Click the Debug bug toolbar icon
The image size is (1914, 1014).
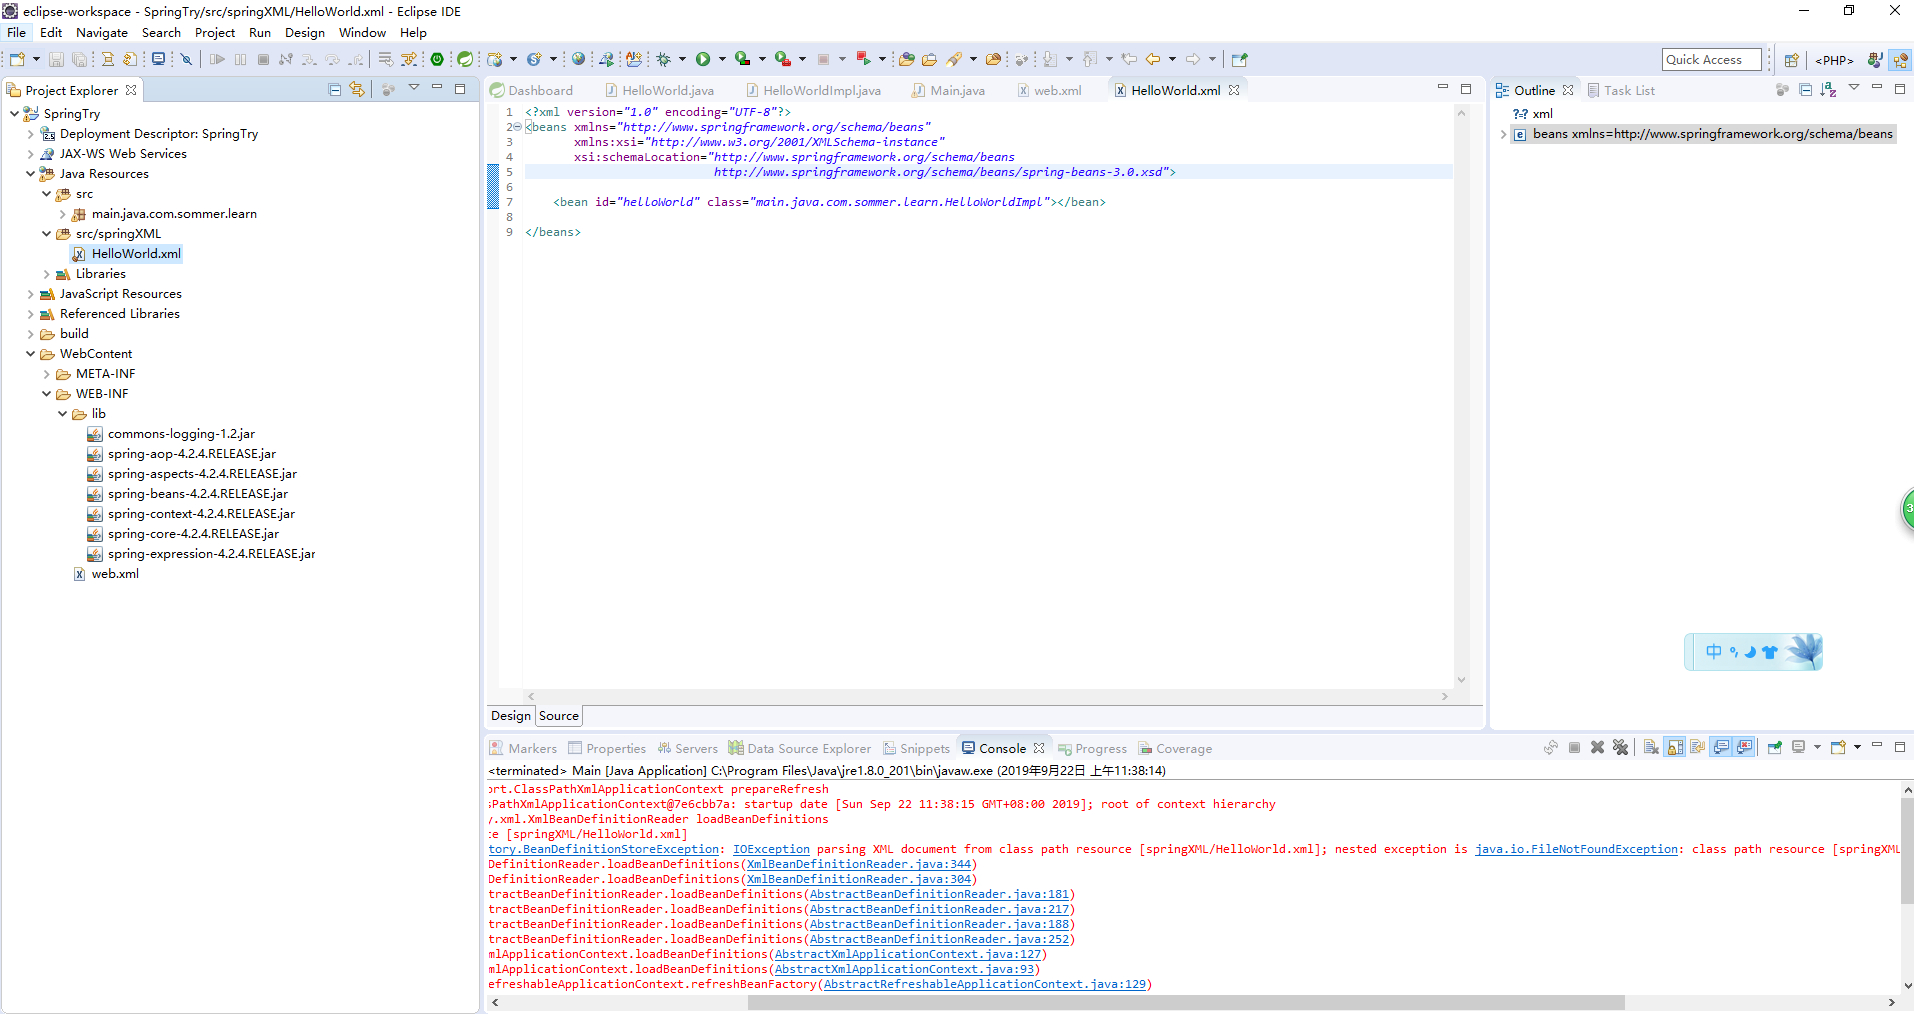663,60
